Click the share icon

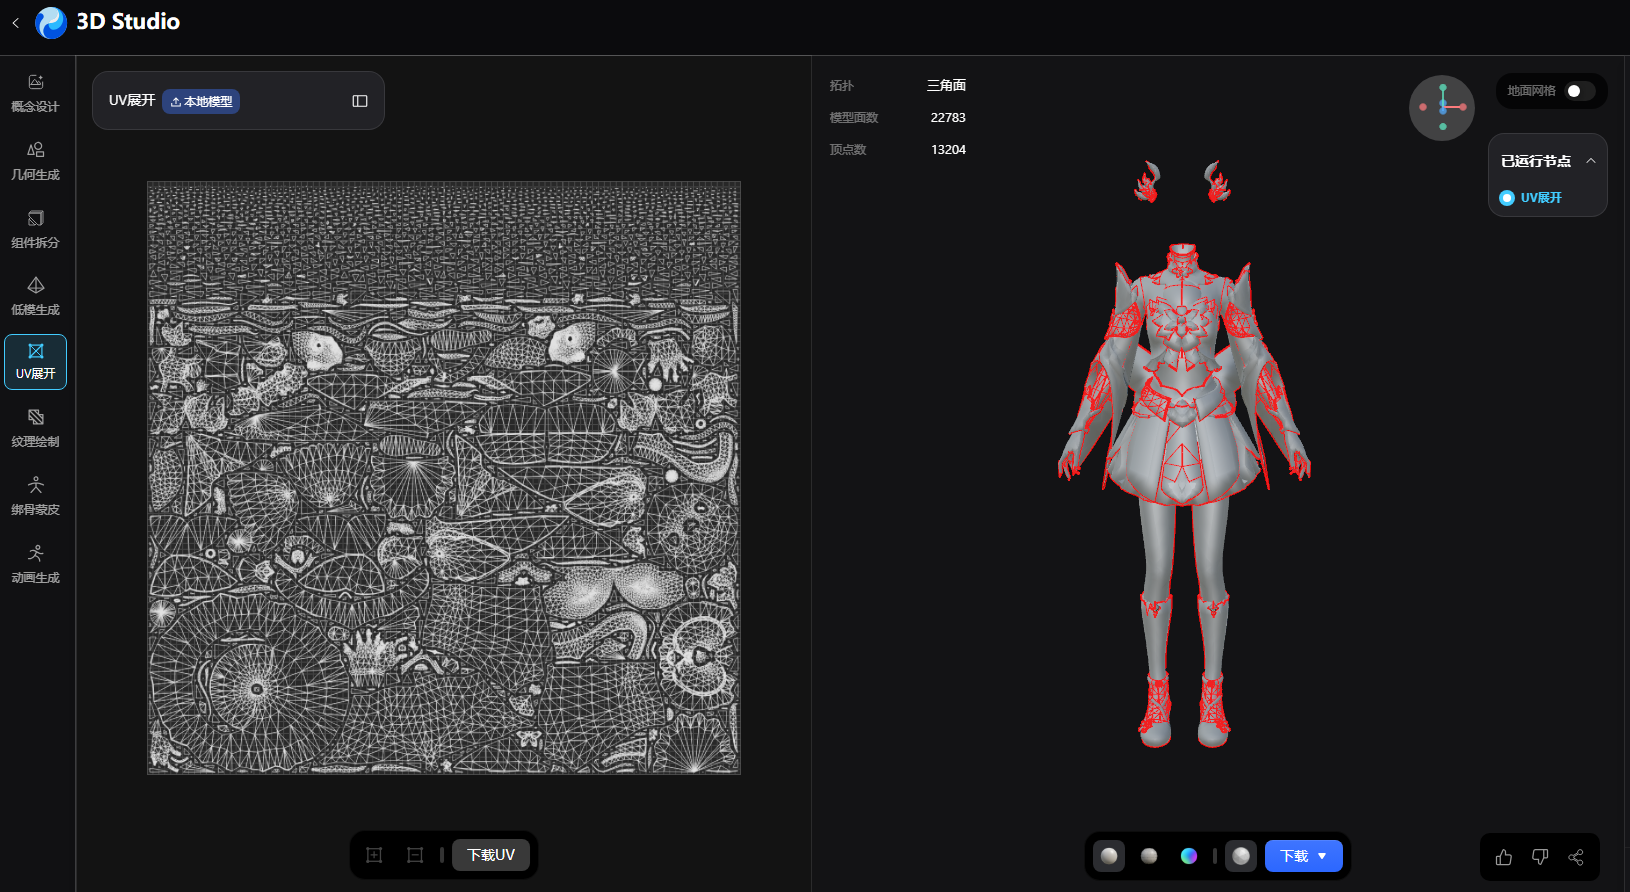coord(1576,857)
